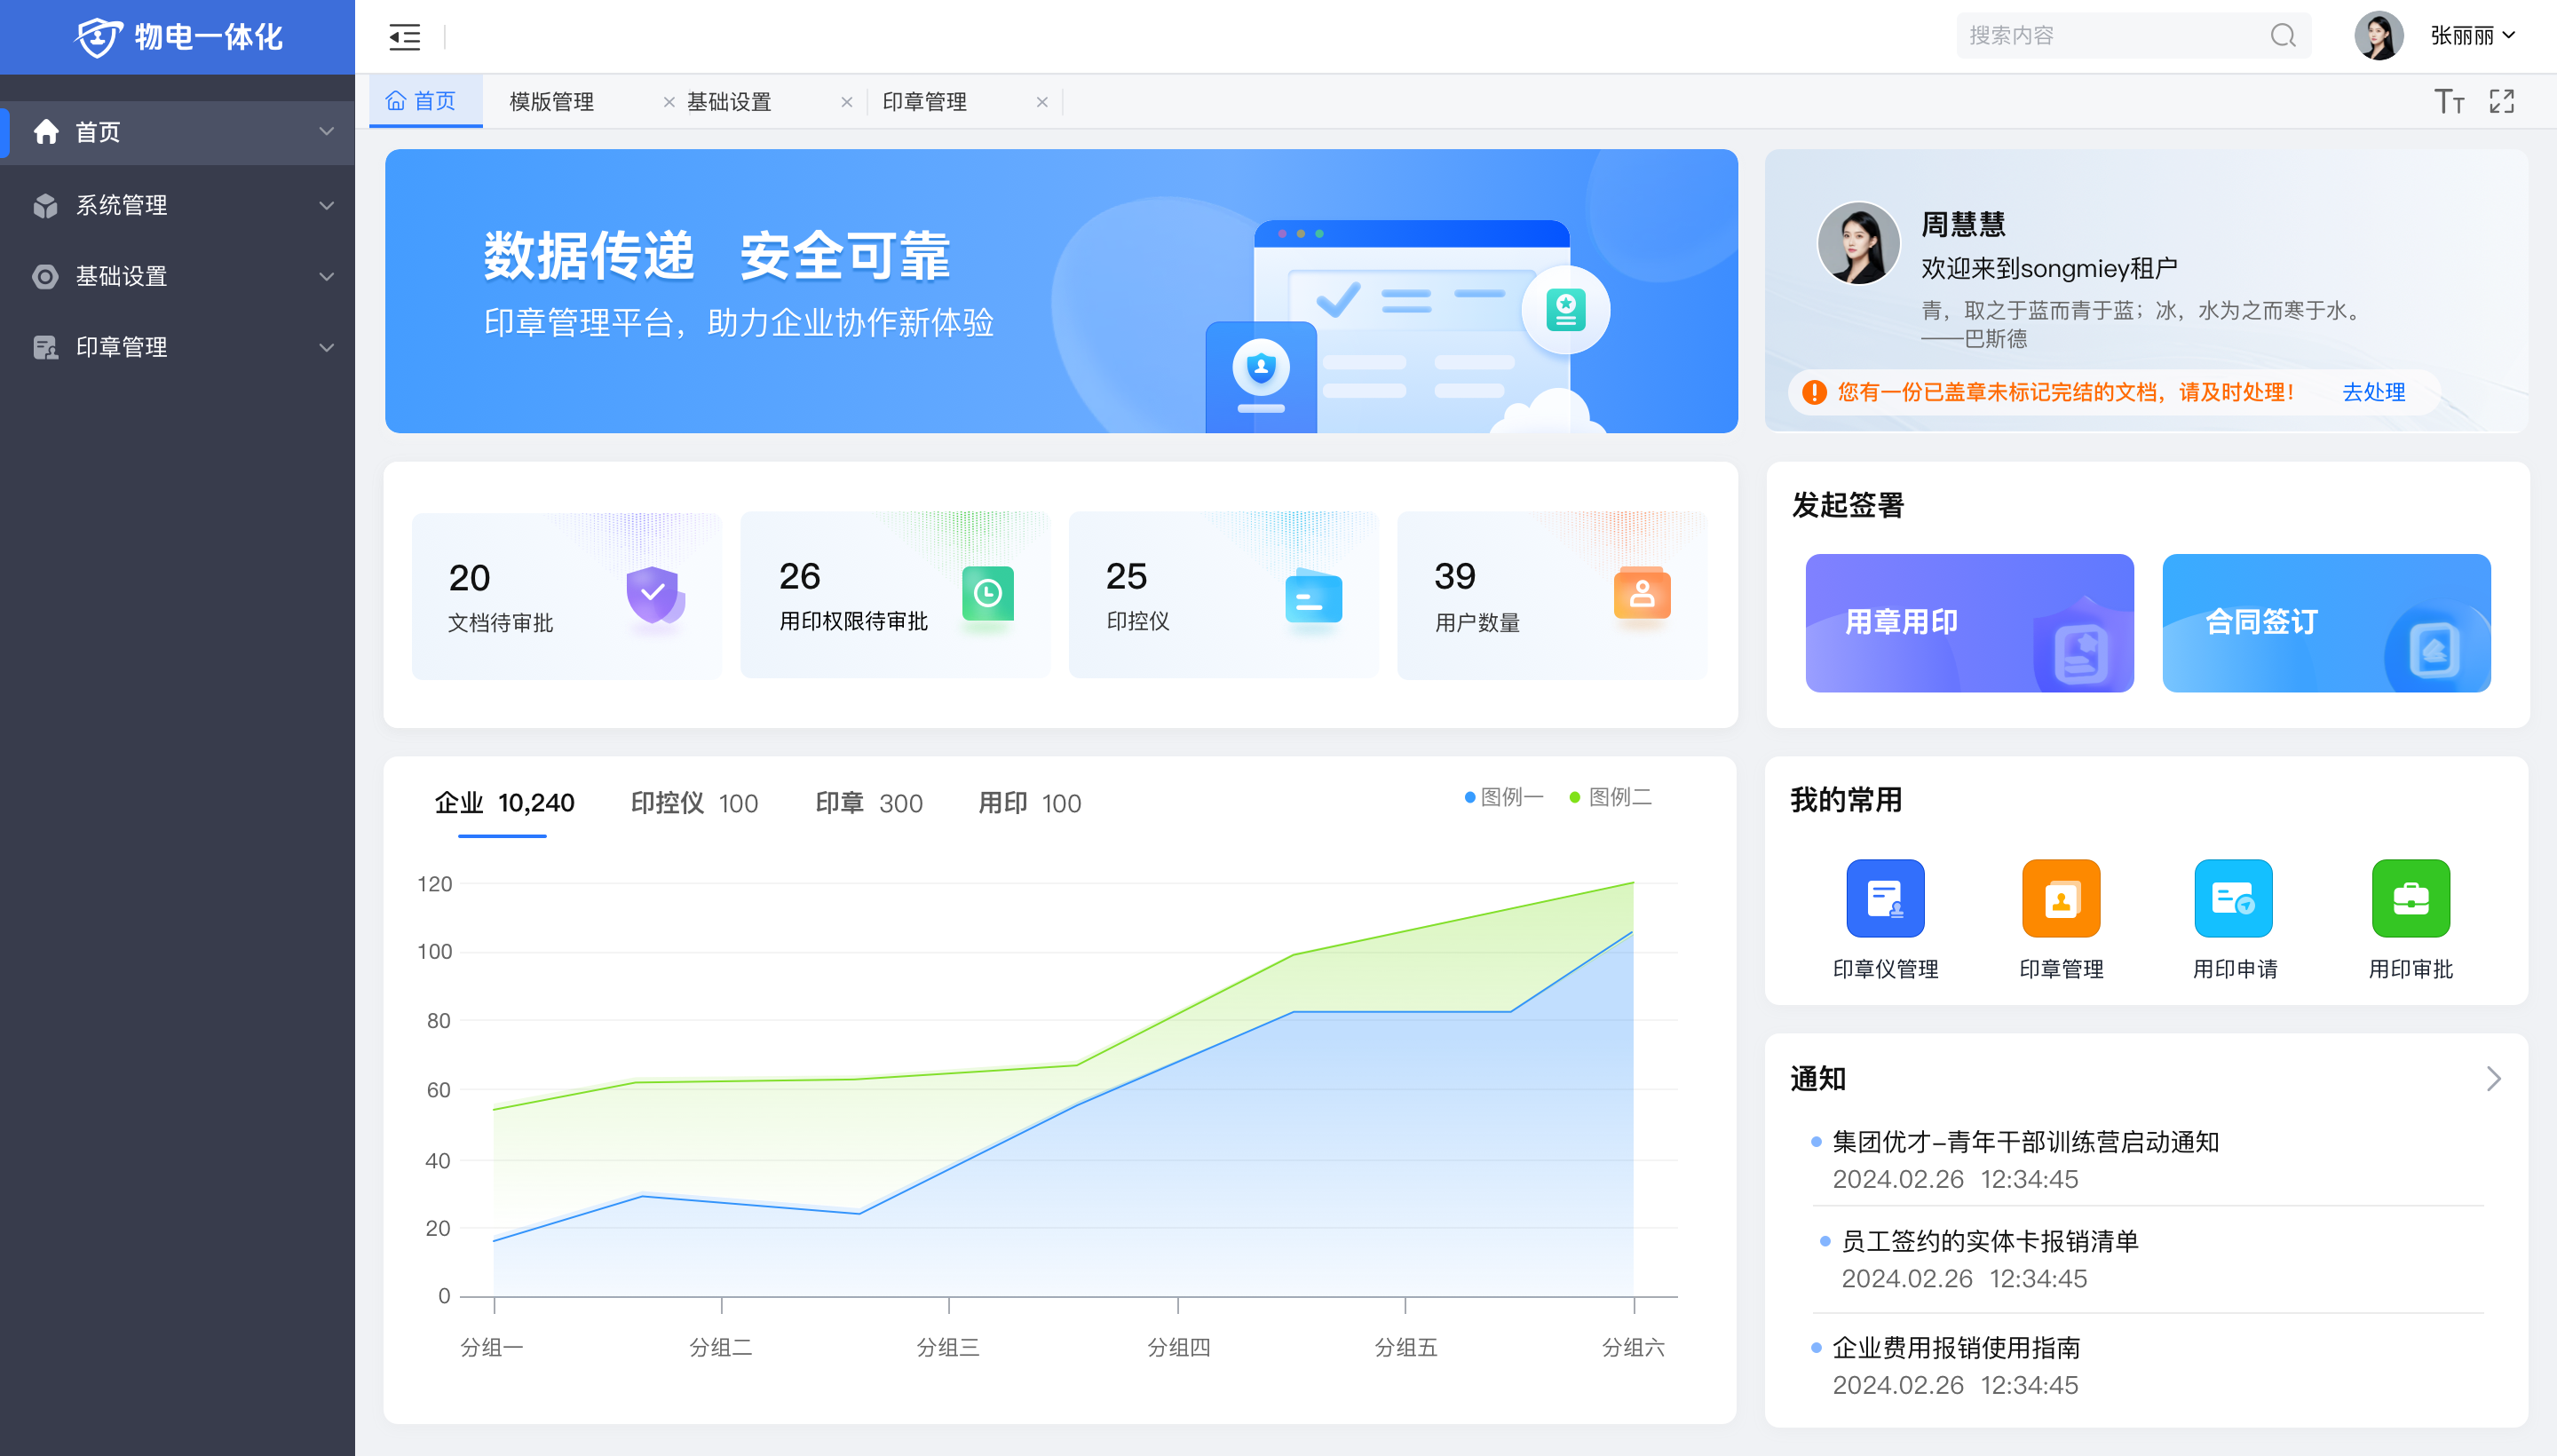Toggle the 图例一 chart legend
The height and width of the screenshot is (1456, 2557).
point(1504,797)
